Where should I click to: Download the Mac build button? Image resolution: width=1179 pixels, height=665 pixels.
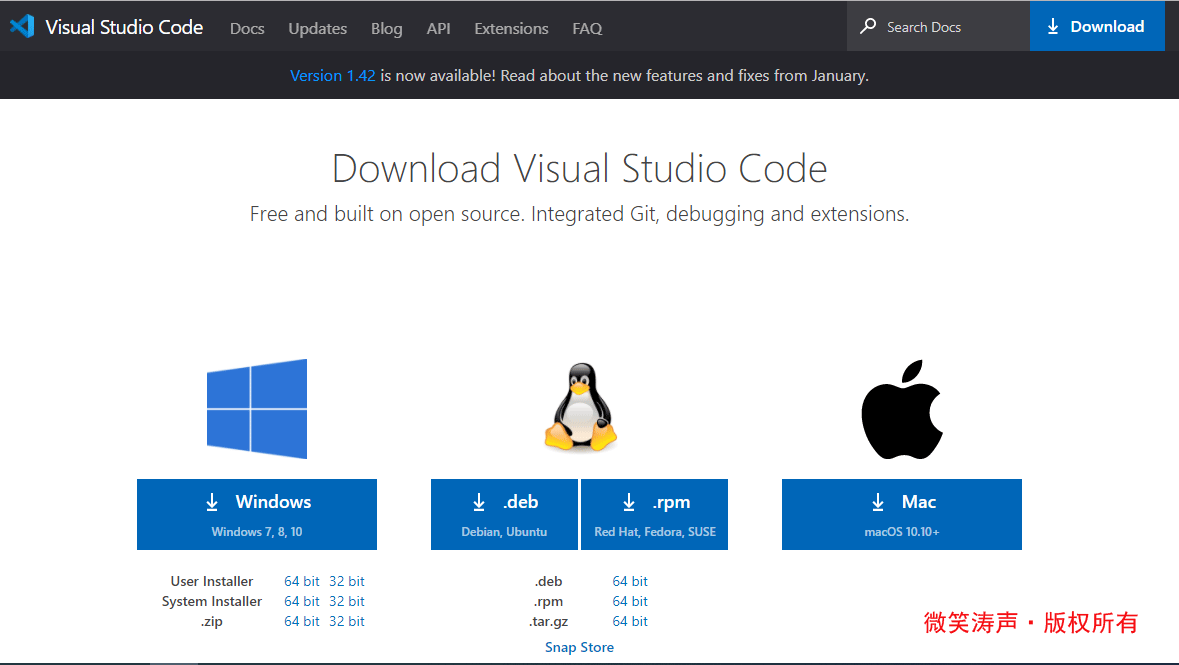pos(902,515)
